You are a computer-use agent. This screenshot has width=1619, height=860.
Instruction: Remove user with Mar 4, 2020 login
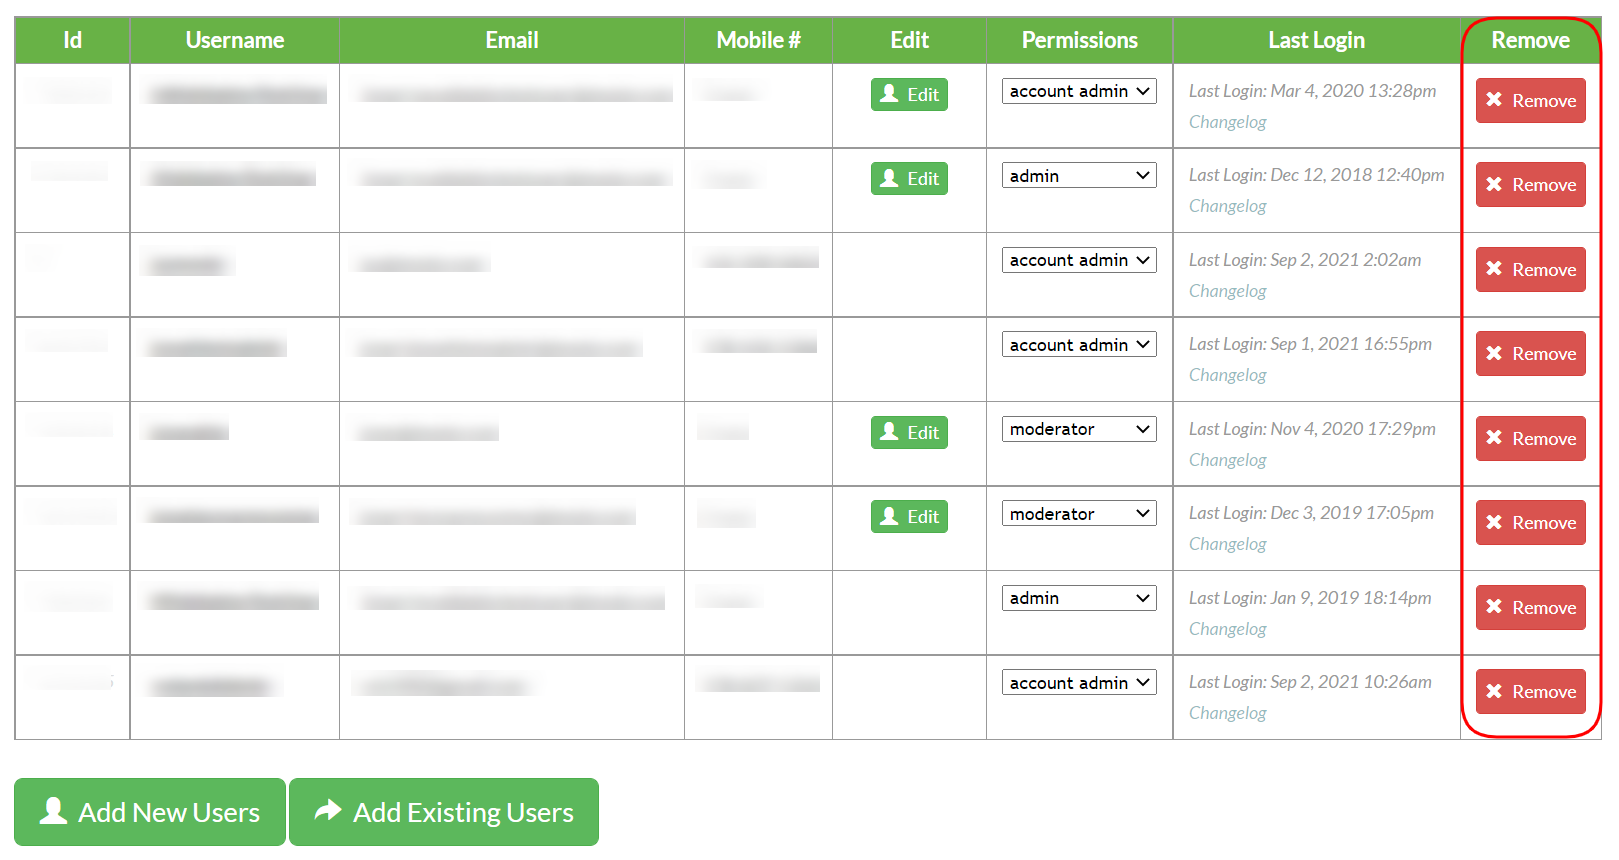(x=1530, y=101)
